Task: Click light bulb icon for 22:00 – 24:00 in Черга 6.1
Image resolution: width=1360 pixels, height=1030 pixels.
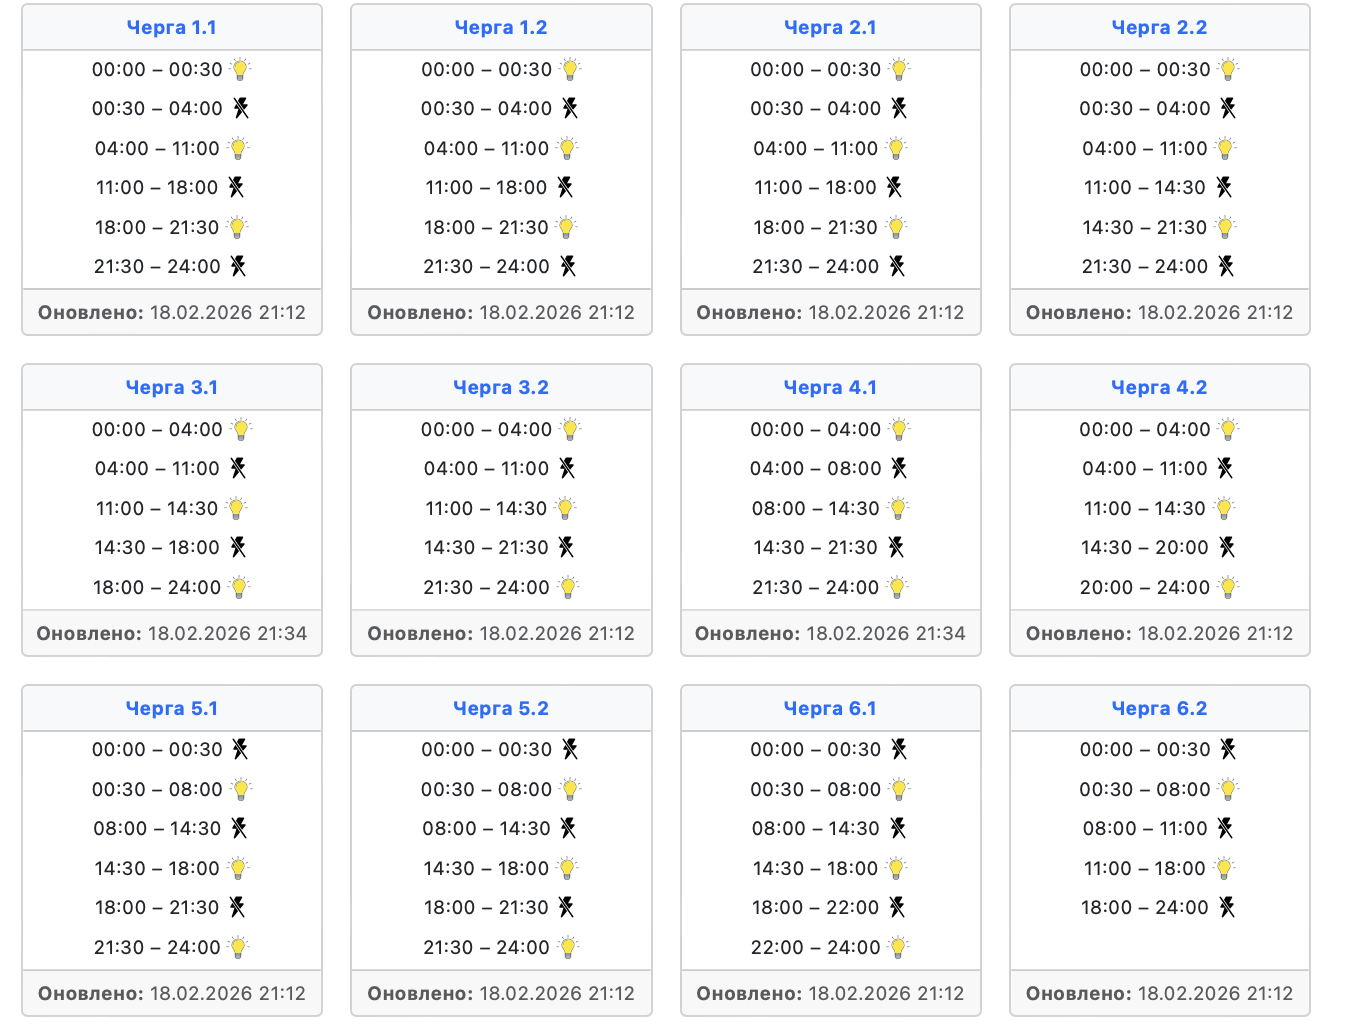Action: [898, 947]
